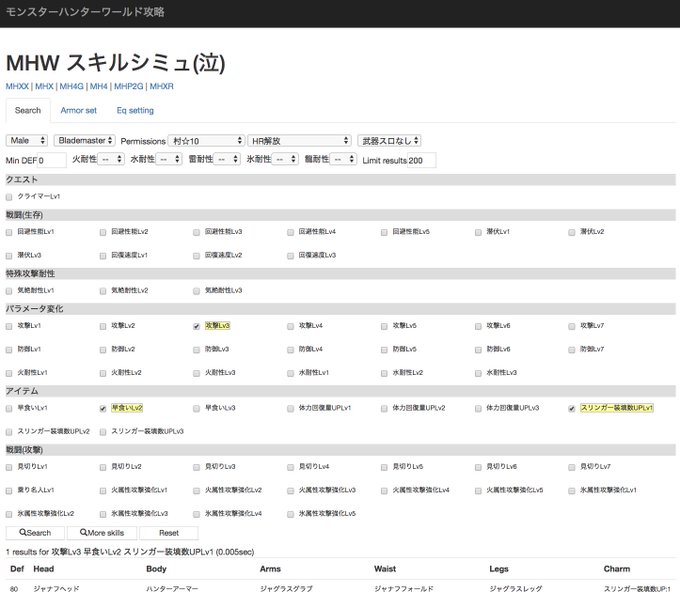Check the 回復速度Lv3 skill

tap(290, 256)
